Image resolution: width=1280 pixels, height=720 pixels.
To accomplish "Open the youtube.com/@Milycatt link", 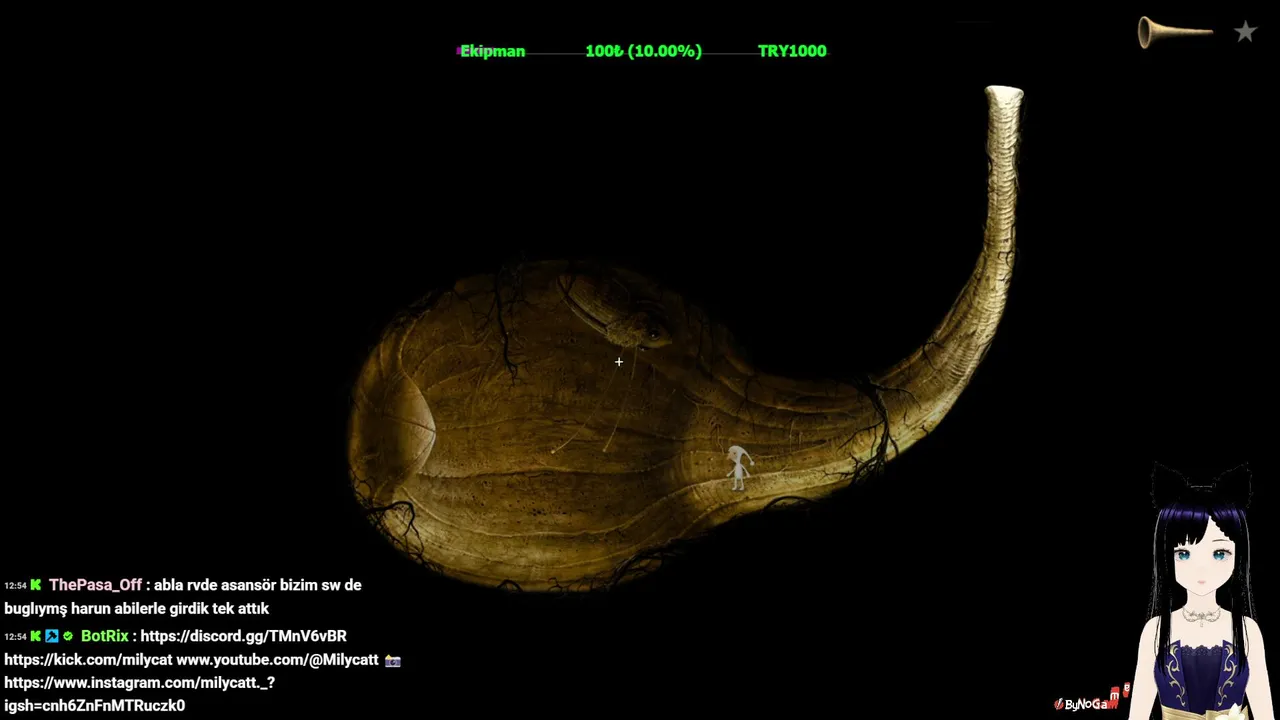I will tap(277, 660).
